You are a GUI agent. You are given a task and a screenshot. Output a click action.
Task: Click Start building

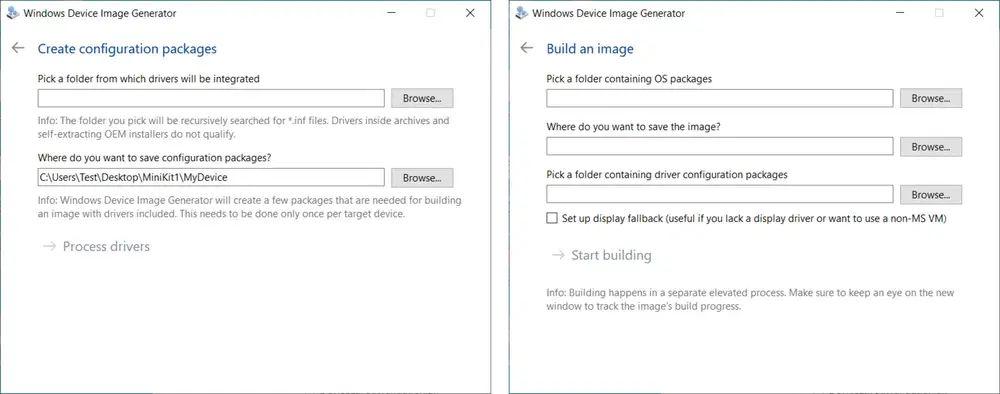click(x=602, y=256)
